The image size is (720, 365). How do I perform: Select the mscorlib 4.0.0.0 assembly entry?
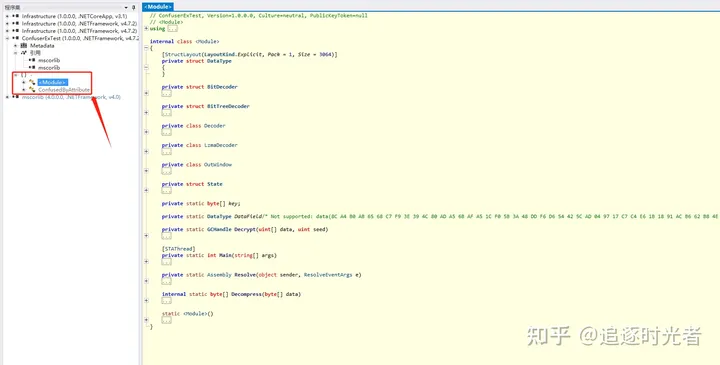coord(71,97)
